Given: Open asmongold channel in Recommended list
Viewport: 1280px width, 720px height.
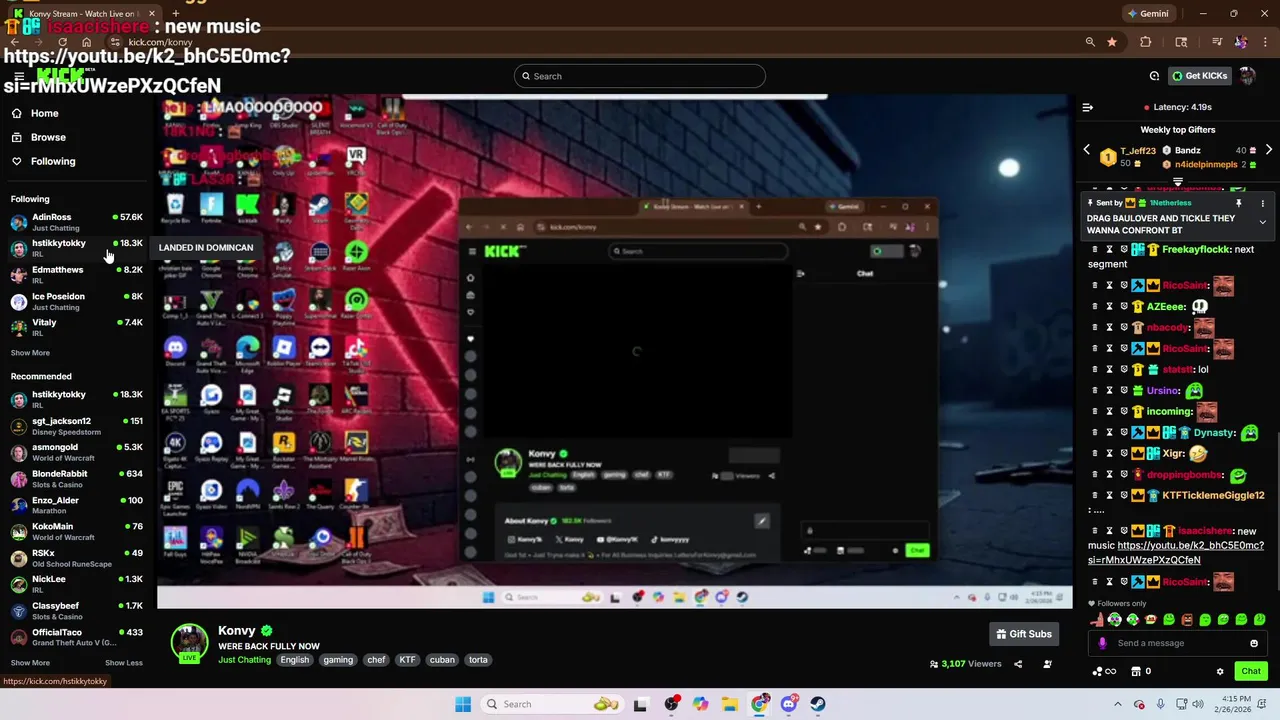Looking at the screenshot, I should (76, 452).
